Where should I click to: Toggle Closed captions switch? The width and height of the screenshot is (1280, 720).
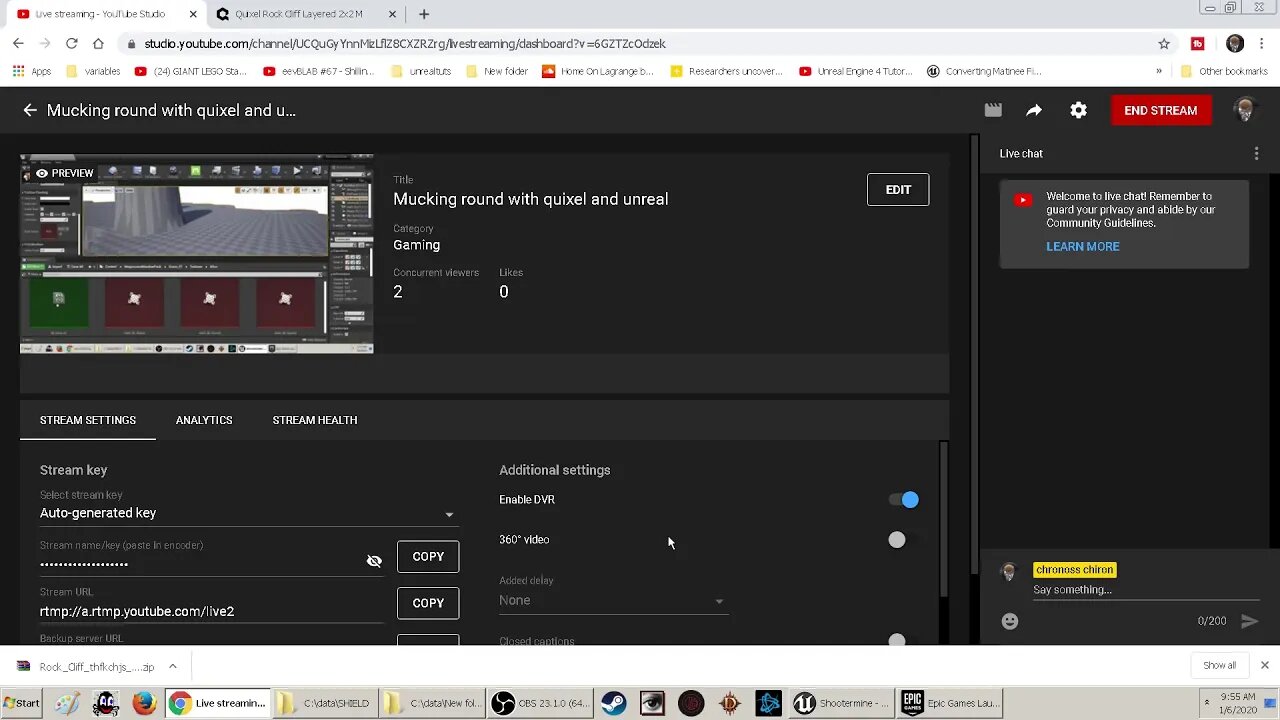pyautogui.click(x=904, y=641)
